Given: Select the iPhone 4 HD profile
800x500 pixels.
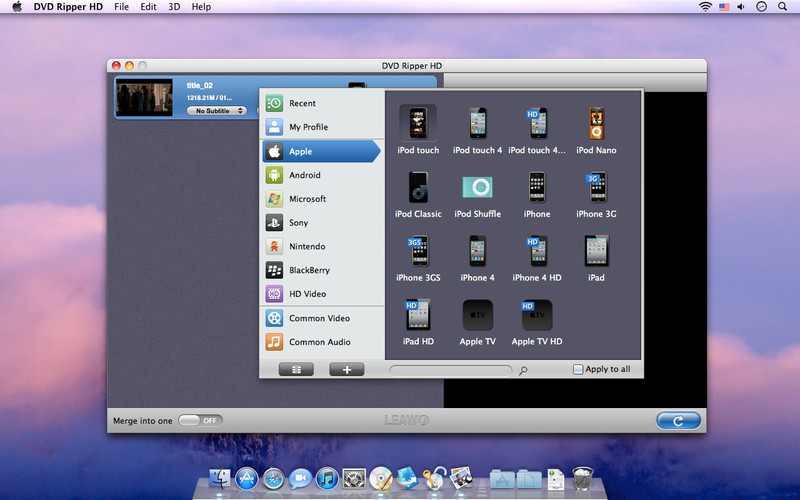Looking at the screenshot, I should click(537, 252).
